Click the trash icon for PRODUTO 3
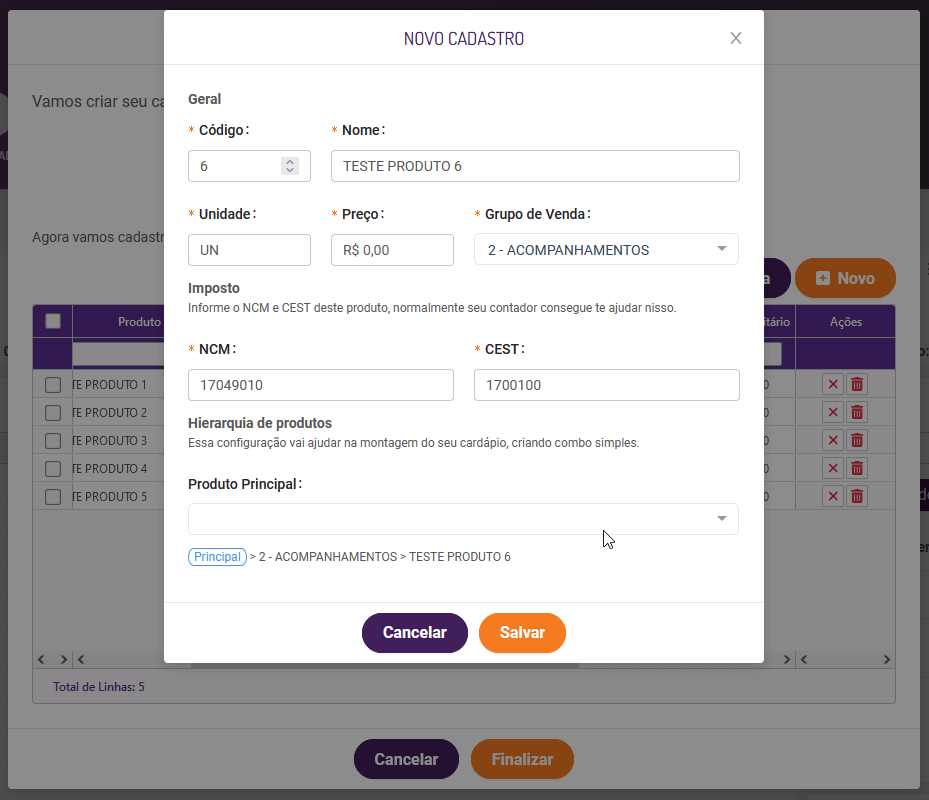929x800 pixels. (857, 440)
